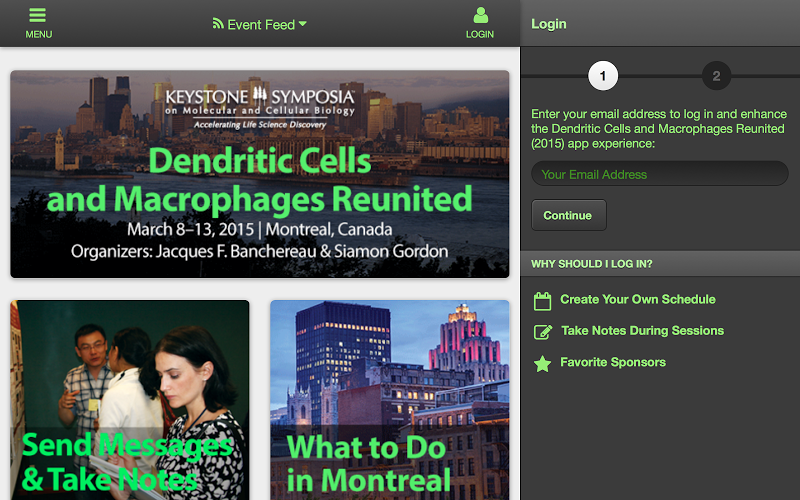This screenshot has height=500, width=800.
Task: Expand the Event Feed dropdown arrow
Action: [303, 24]
